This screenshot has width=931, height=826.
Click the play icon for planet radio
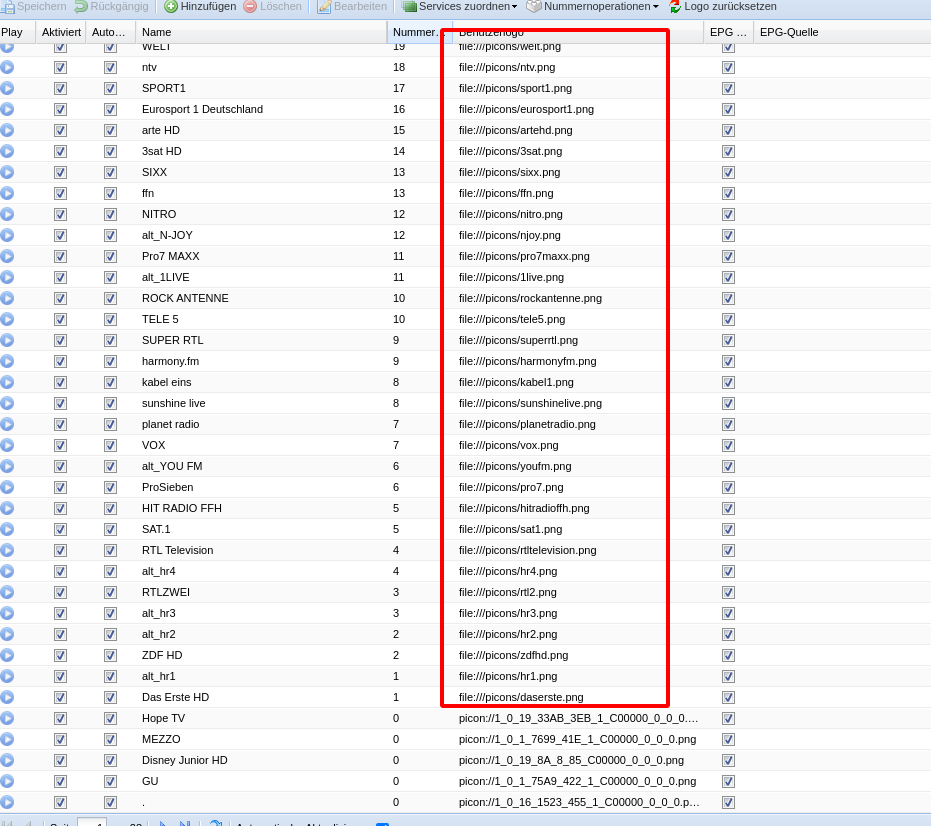click(x=7, y=424)
